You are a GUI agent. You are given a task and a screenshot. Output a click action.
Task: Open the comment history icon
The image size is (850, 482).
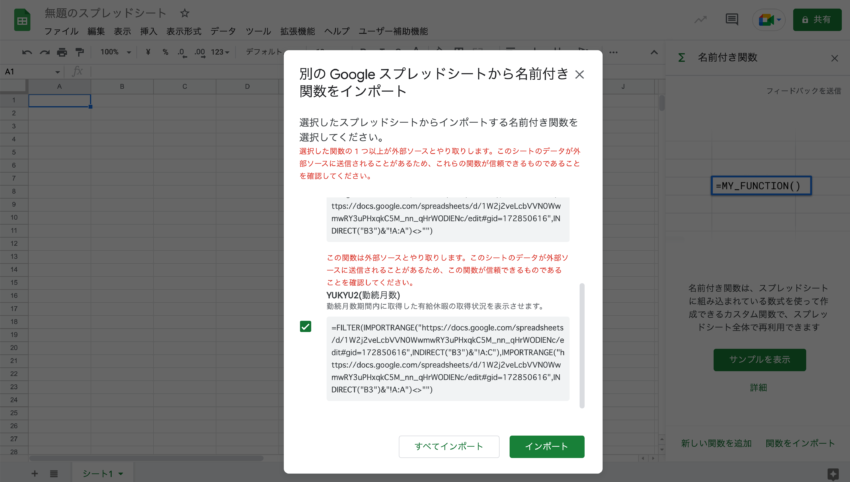click(x=731, y=19)
